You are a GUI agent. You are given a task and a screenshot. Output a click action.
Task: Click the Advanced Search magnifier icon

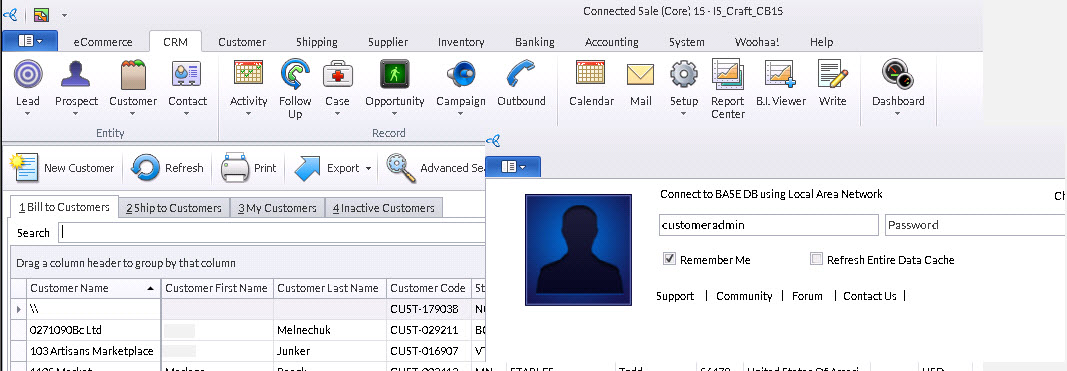pyautogui.click(x=401, y=167)
